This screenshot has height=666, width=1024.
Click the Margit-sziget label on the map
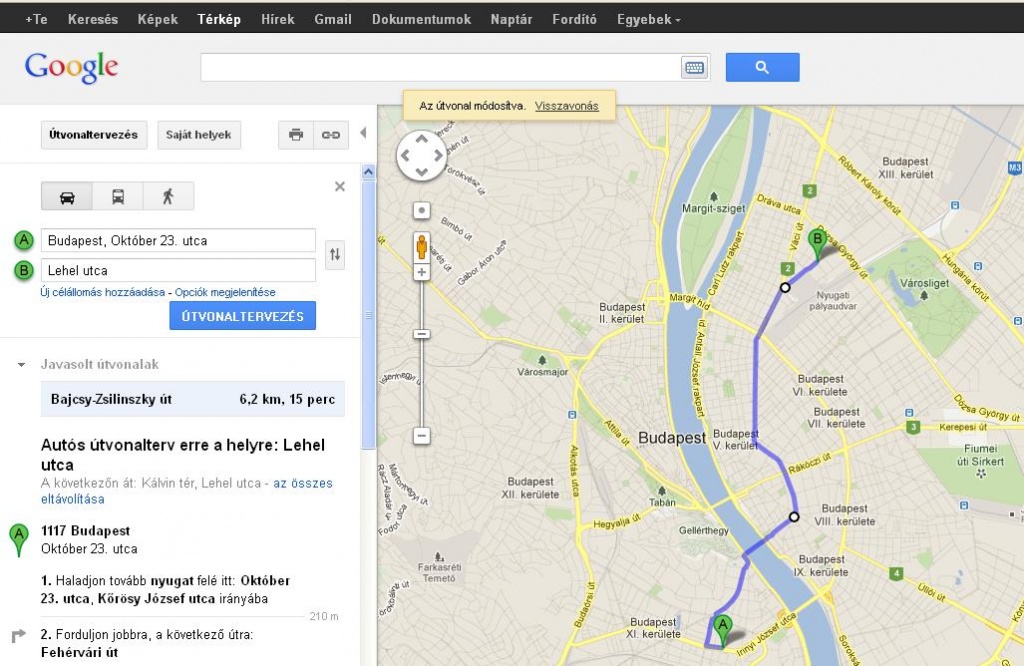(713, 208)
